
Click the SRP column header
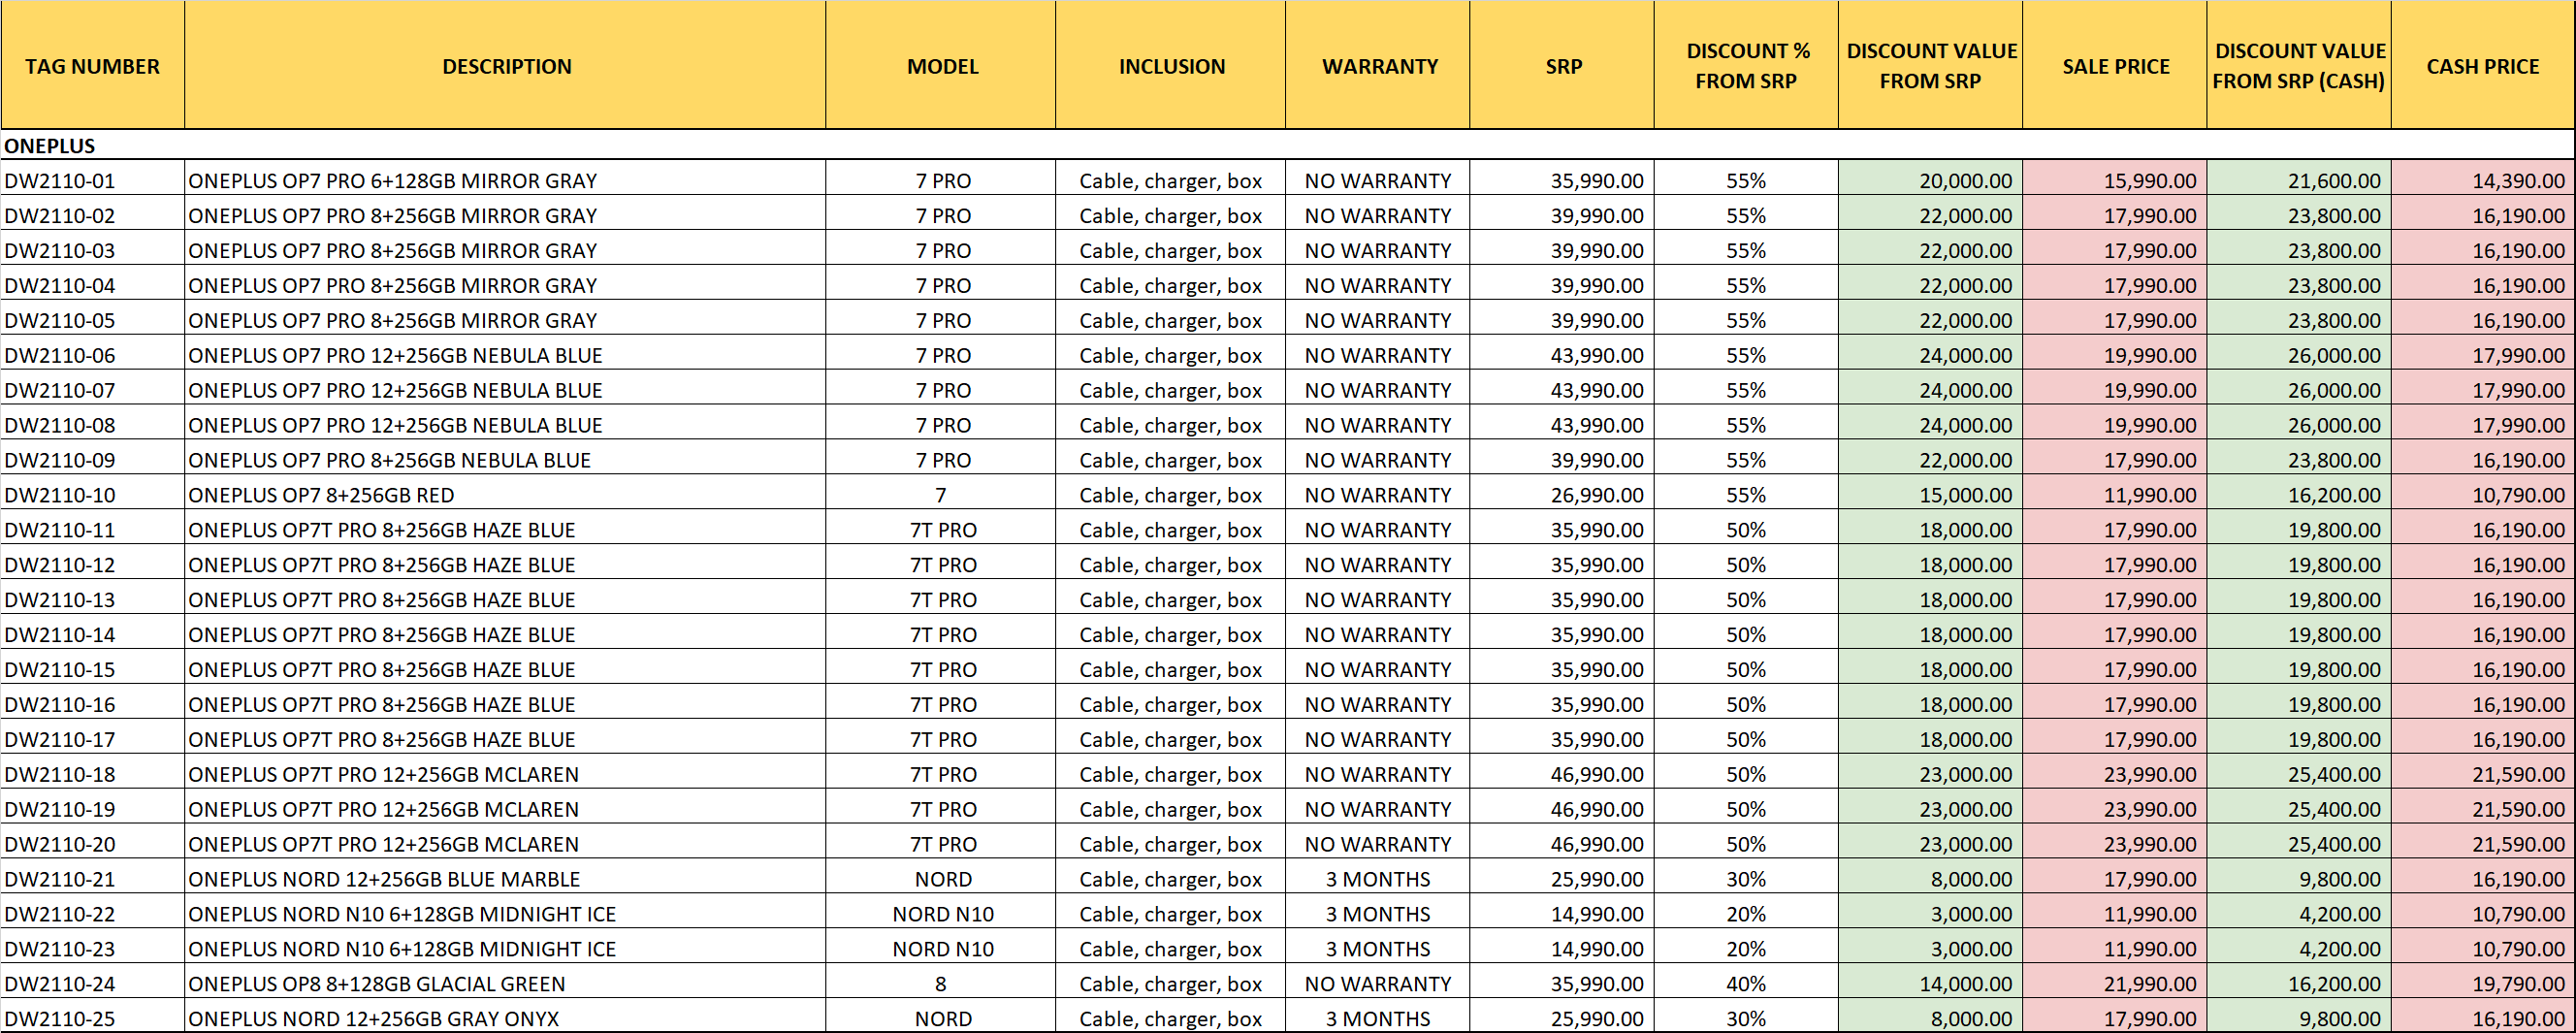coord(1562,65)
